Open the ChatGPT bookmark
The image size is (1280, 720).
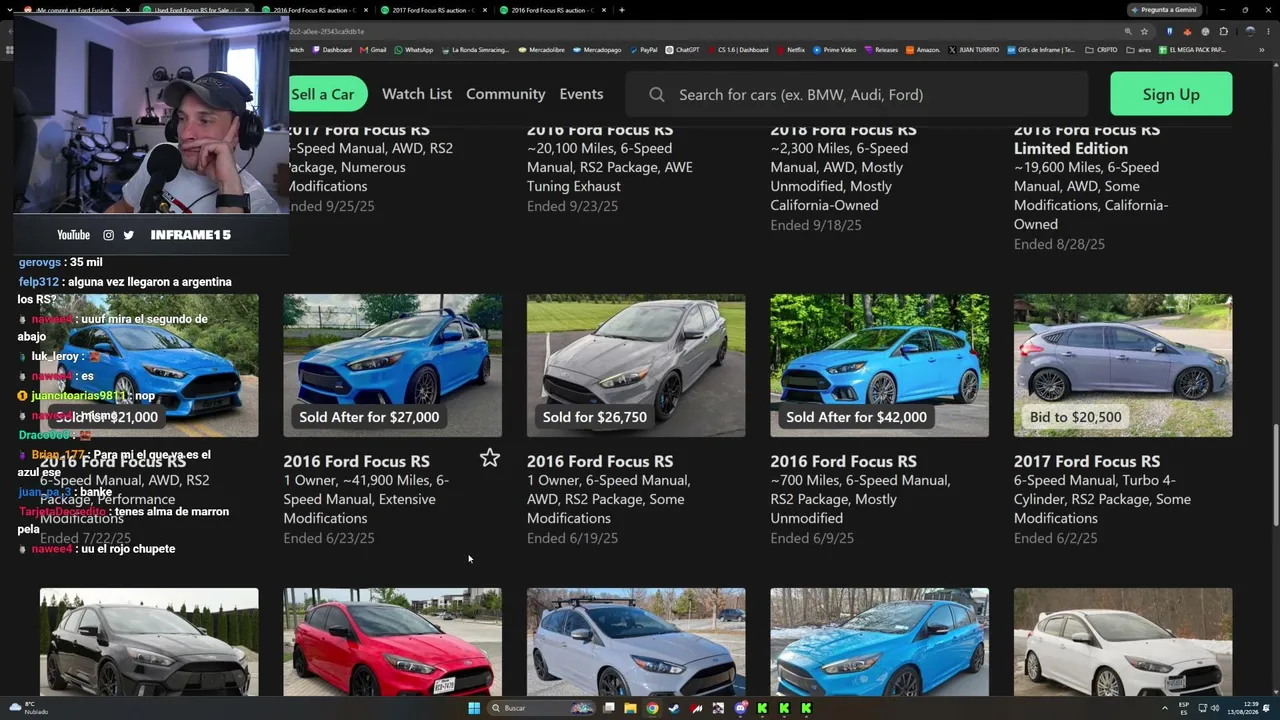coord(682,50)
